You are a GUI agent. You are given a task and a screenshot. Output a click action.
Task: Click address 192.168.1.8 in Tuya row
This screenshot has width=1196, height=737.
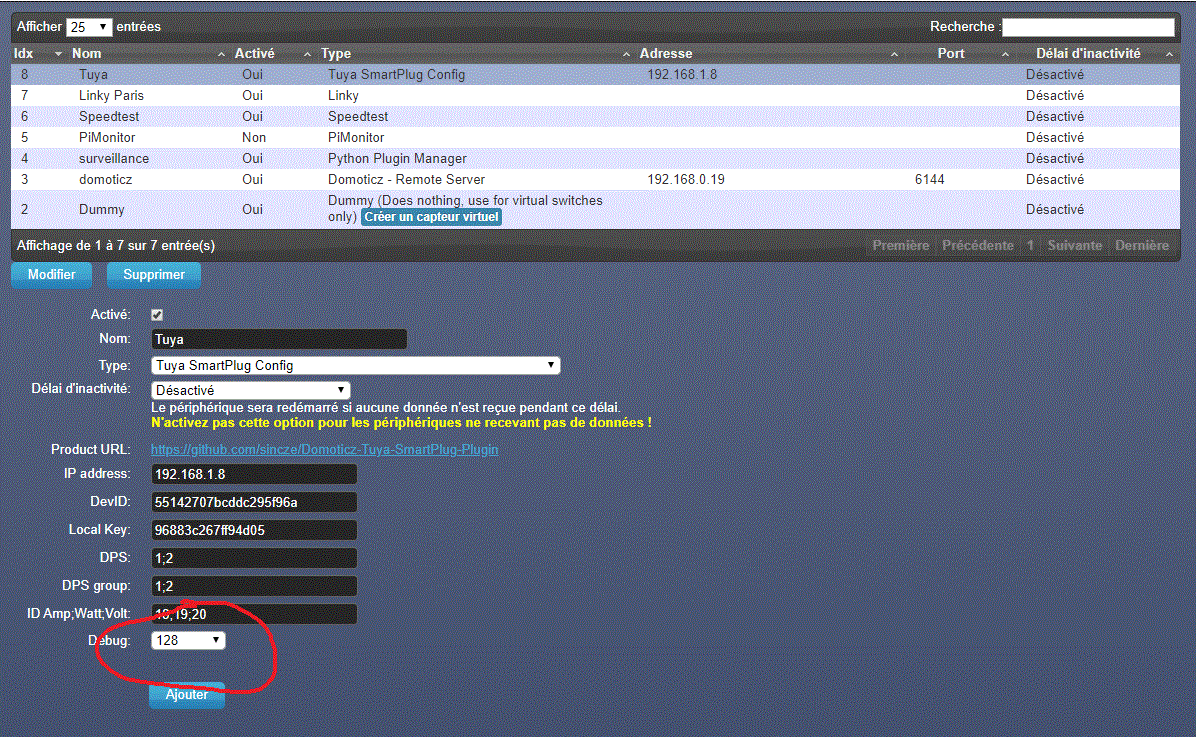point(682,75)
